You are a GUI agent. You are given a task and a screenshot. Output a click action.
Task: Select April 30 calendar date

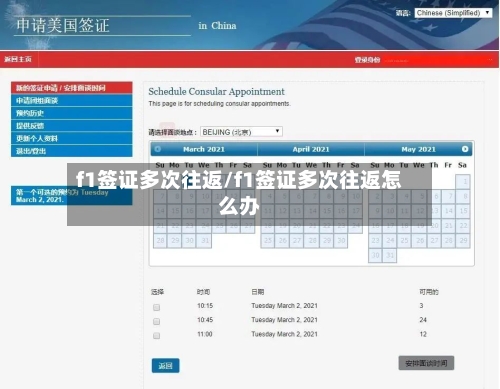(341, 241)
